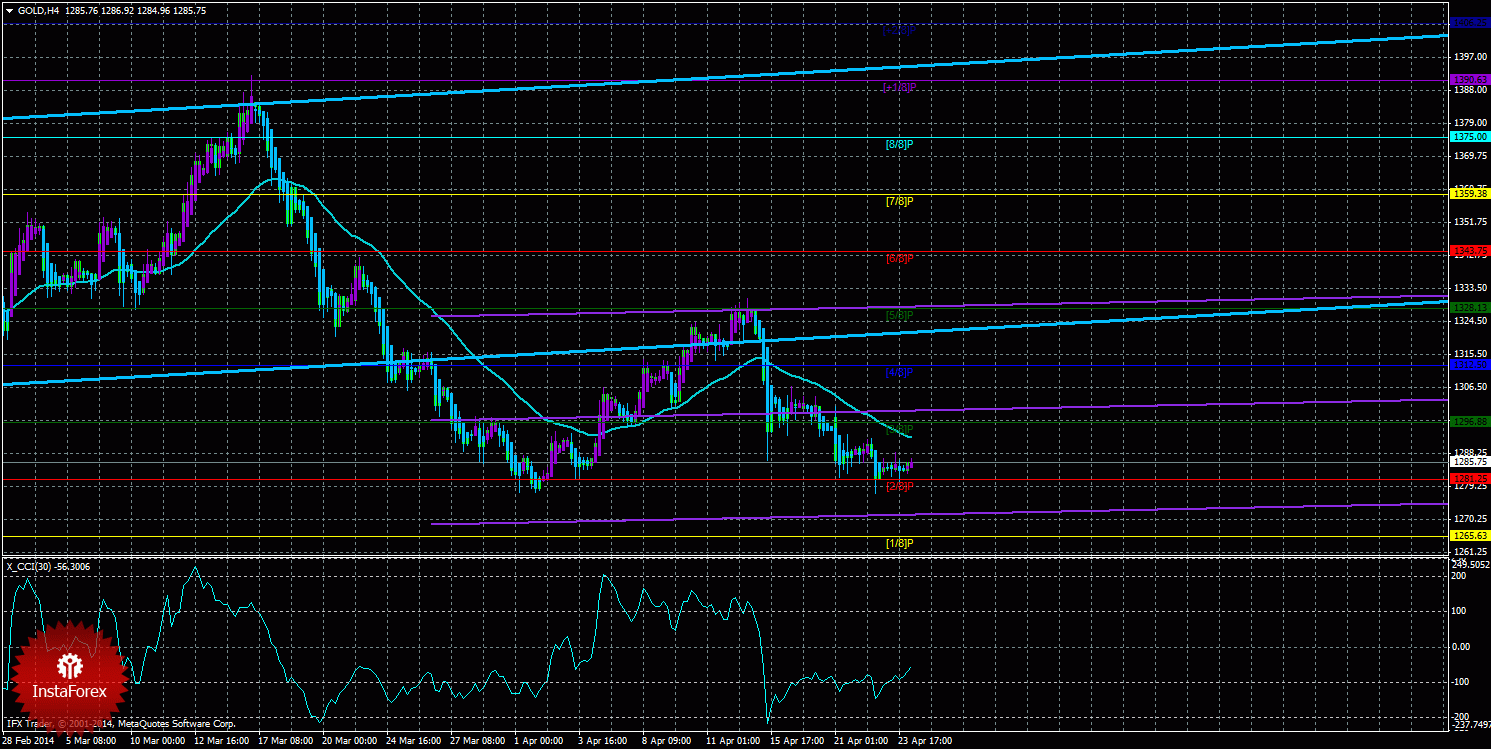The image size is (1491, 749).
Task: Click the 1285.75 current price marker
Action: pyautogui.click(x=1469, y=462)
